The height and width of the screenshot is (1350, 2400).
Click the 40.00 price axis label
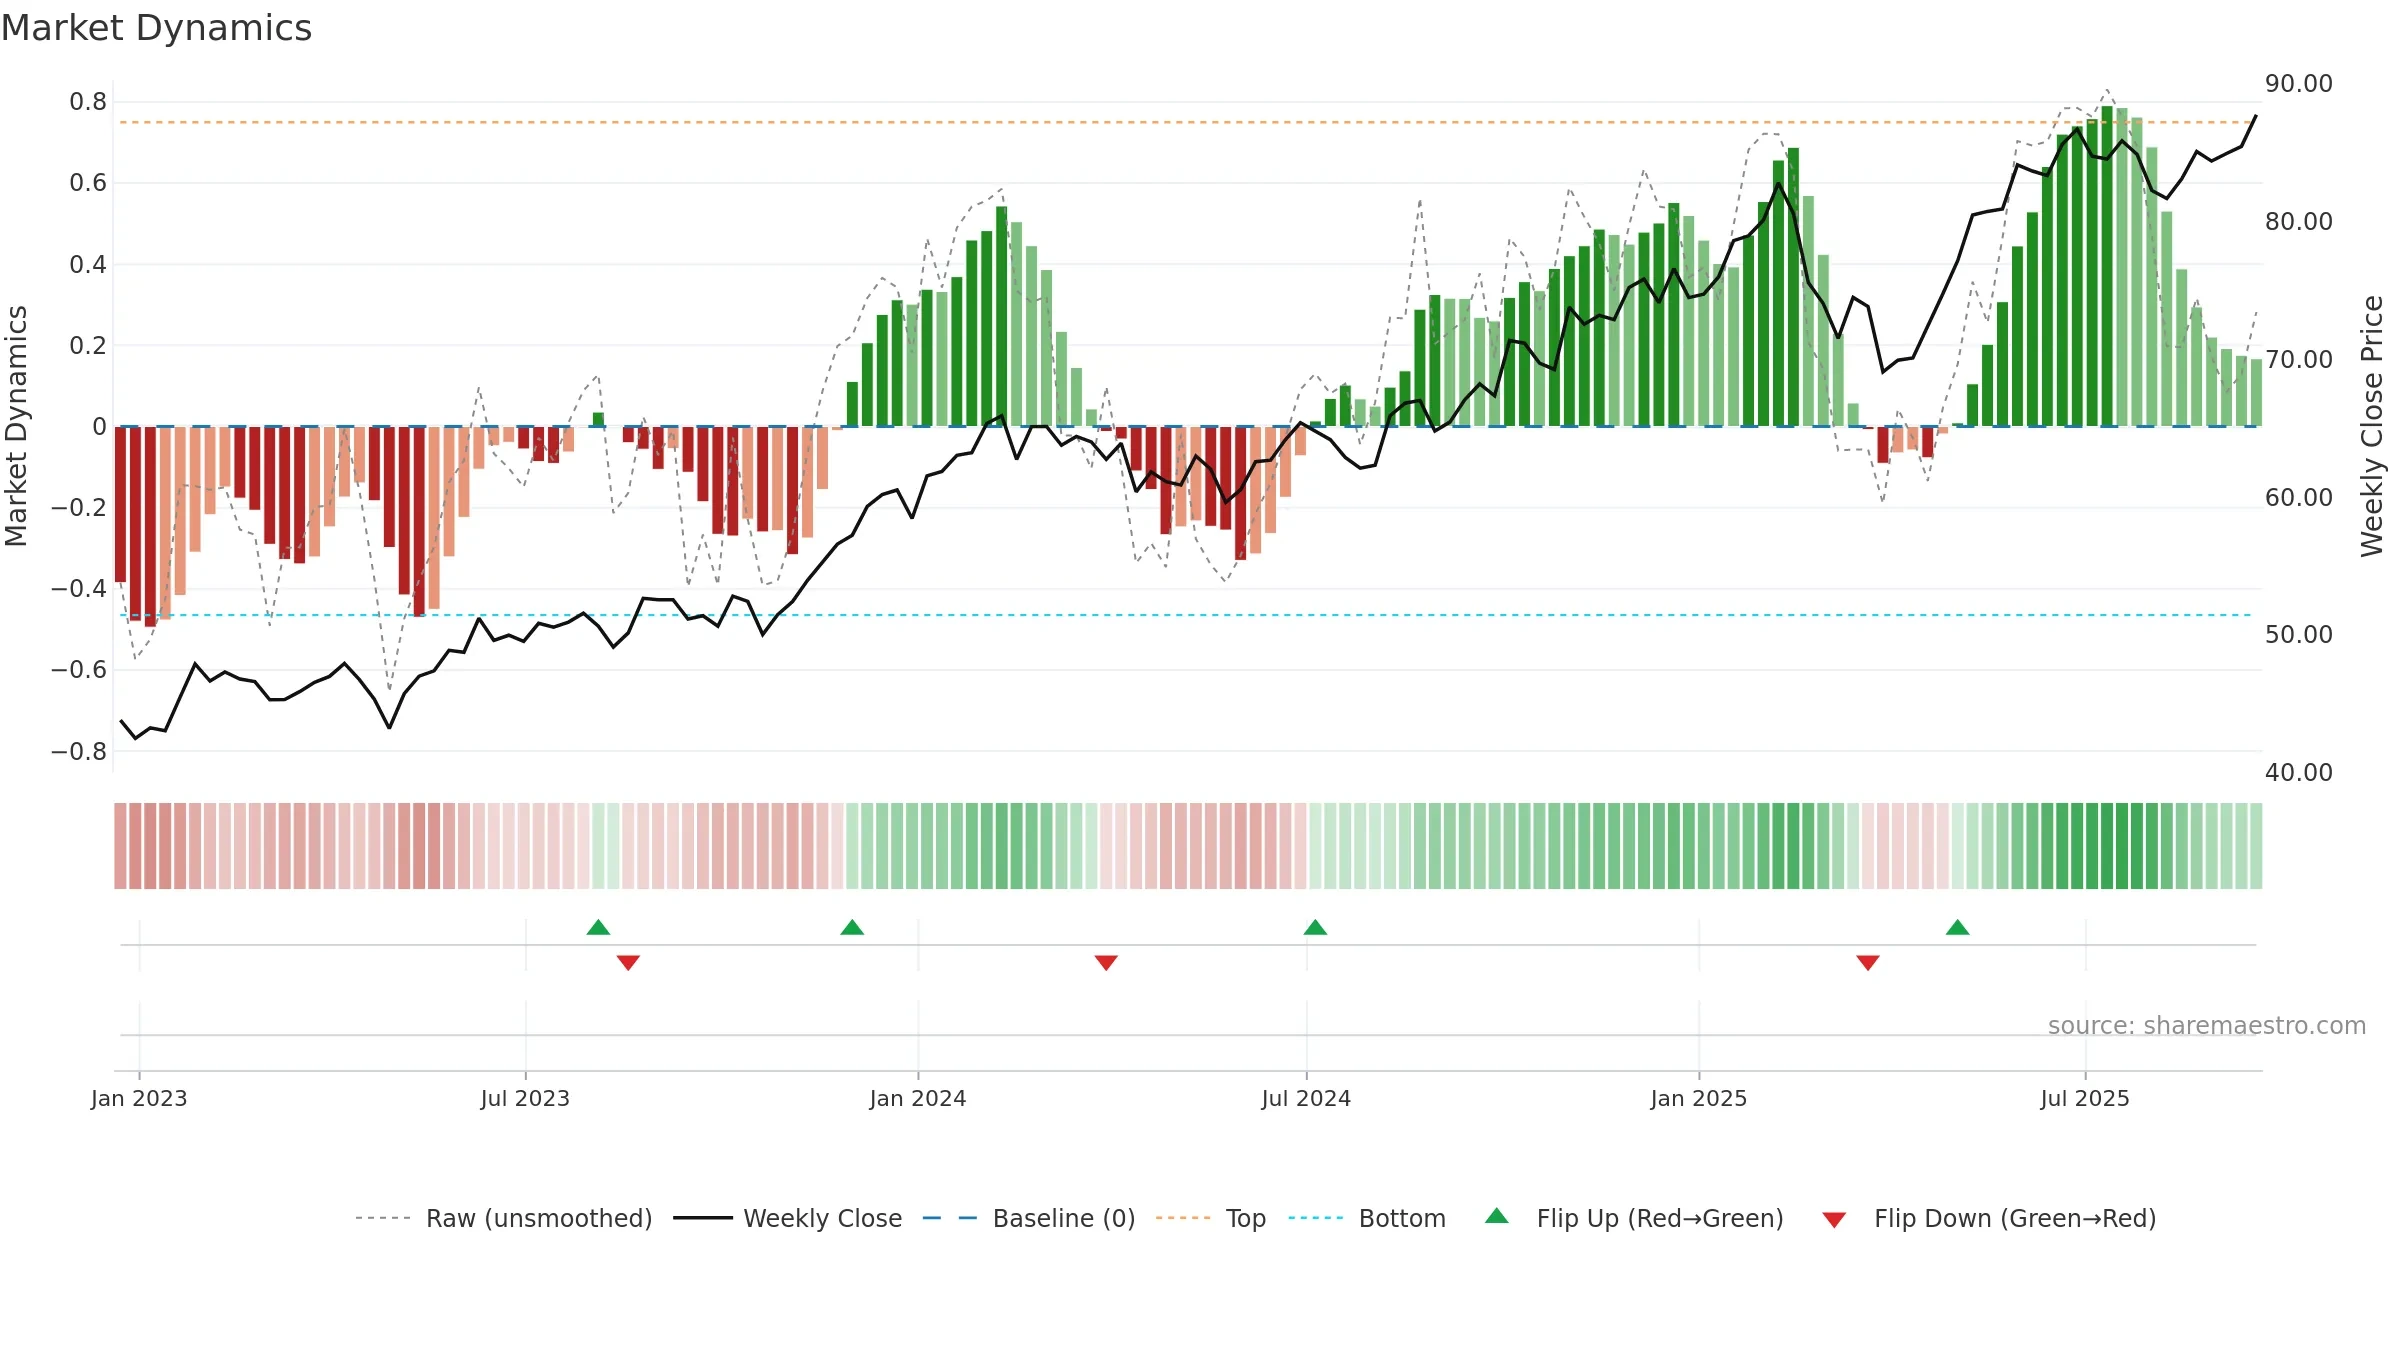click(2299, 773)
